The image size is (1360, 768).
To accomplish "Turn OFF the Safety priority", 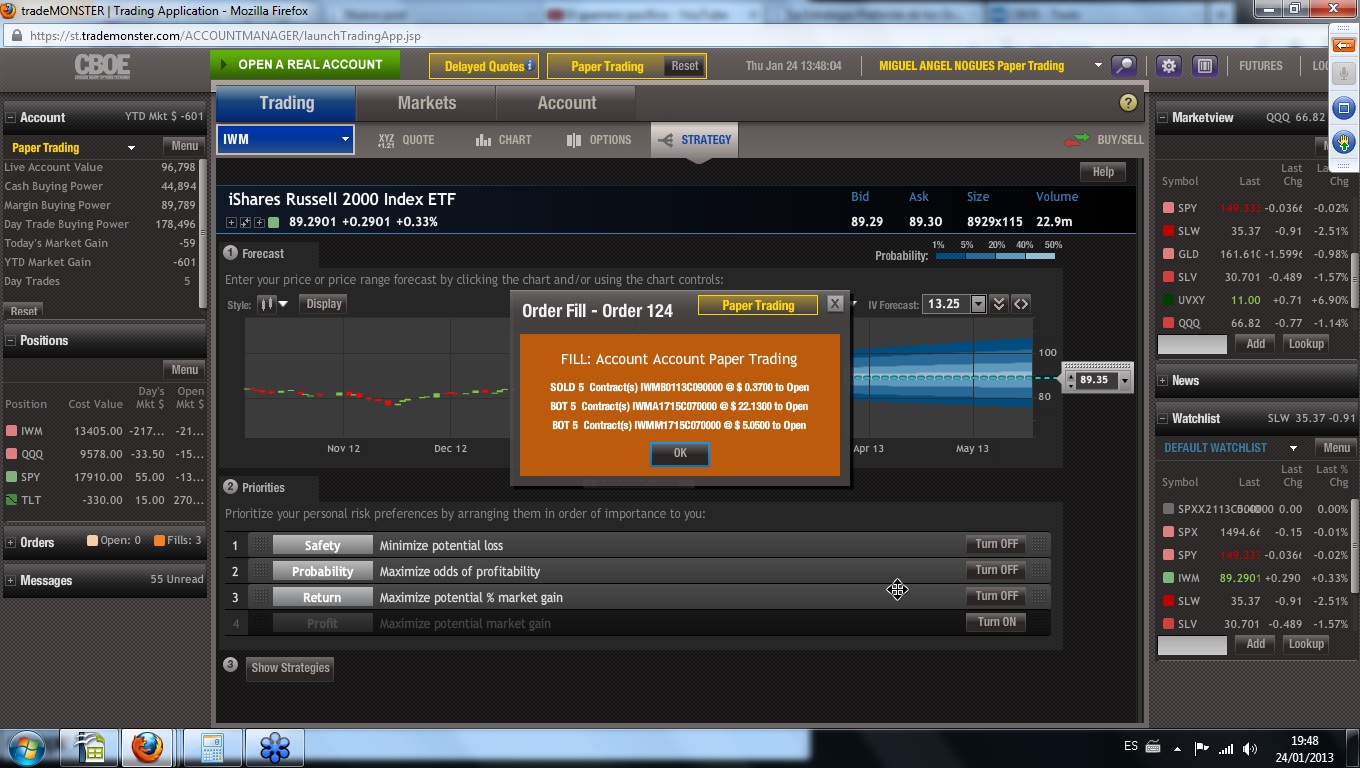I will [997, 544].
